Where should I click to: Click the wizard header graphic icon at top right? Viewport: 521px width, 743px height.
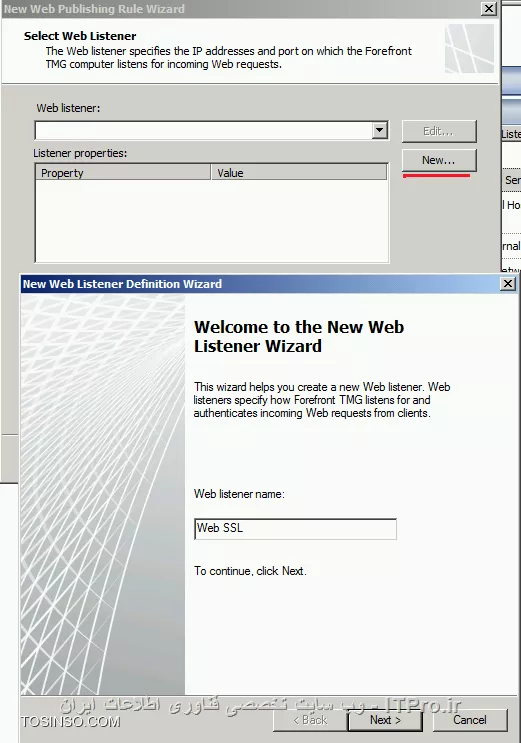[469, 49]
